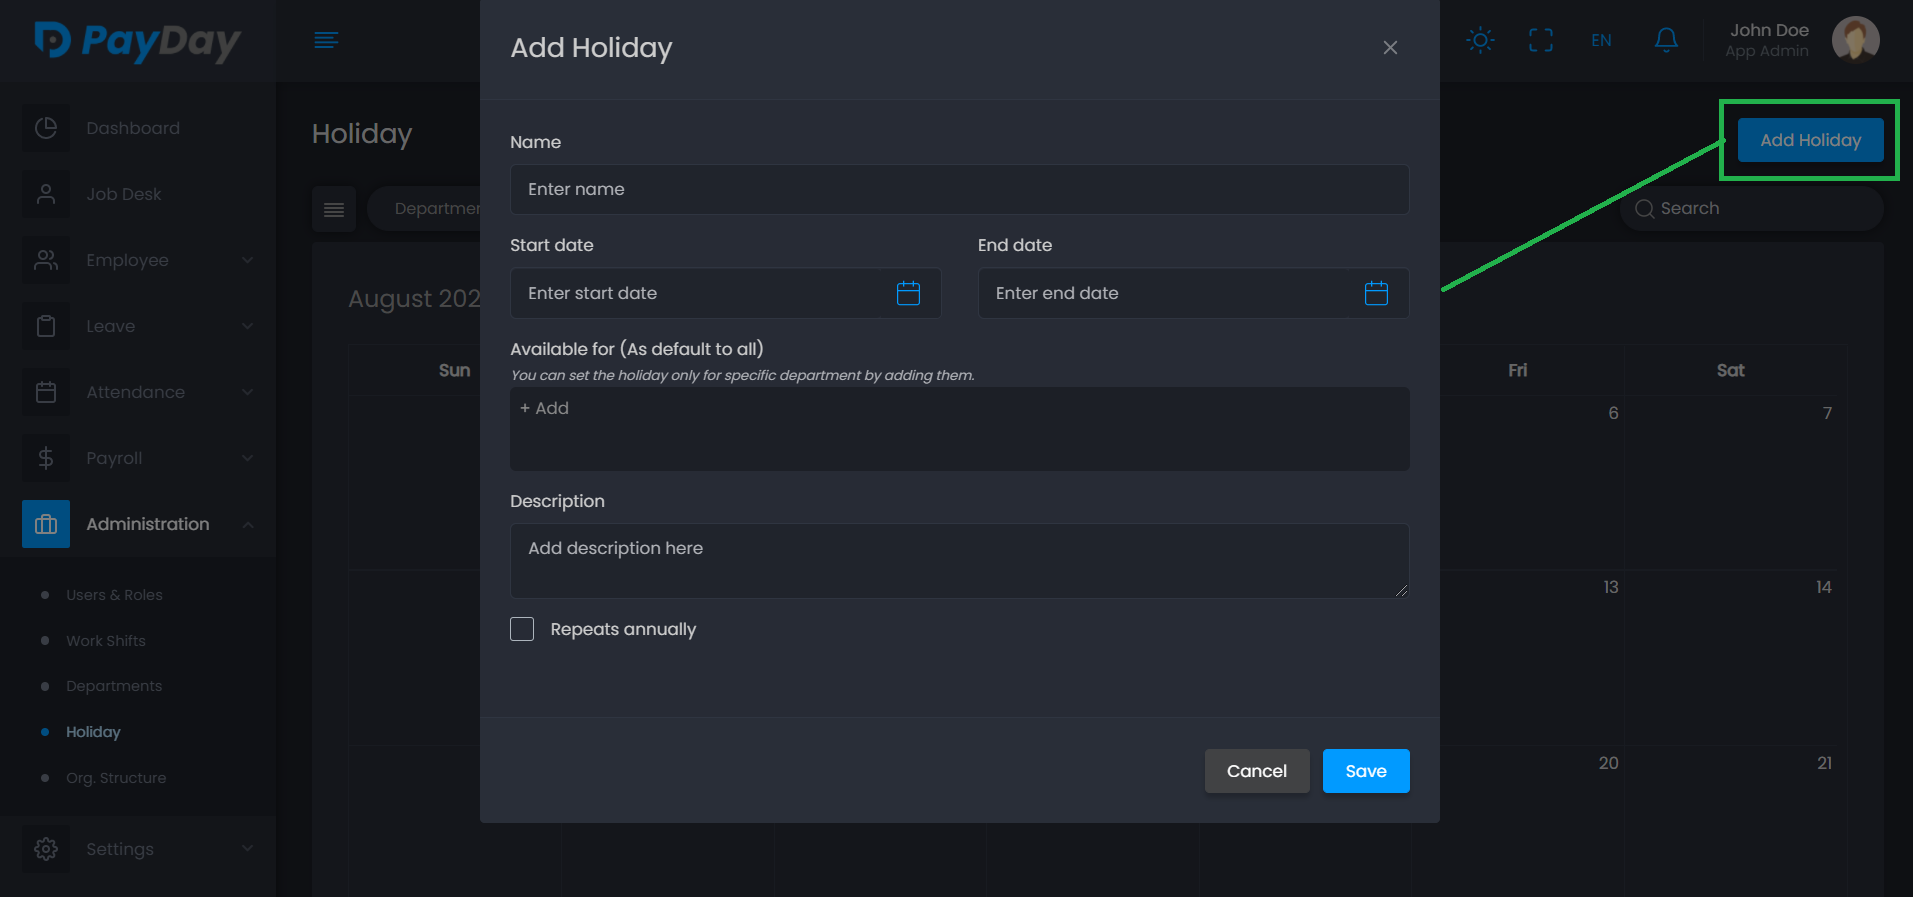This screenshot has width=1913, height=897.
Task: Enter fullscreen mode using the top bar icon
Action: tap(1541, 40)
